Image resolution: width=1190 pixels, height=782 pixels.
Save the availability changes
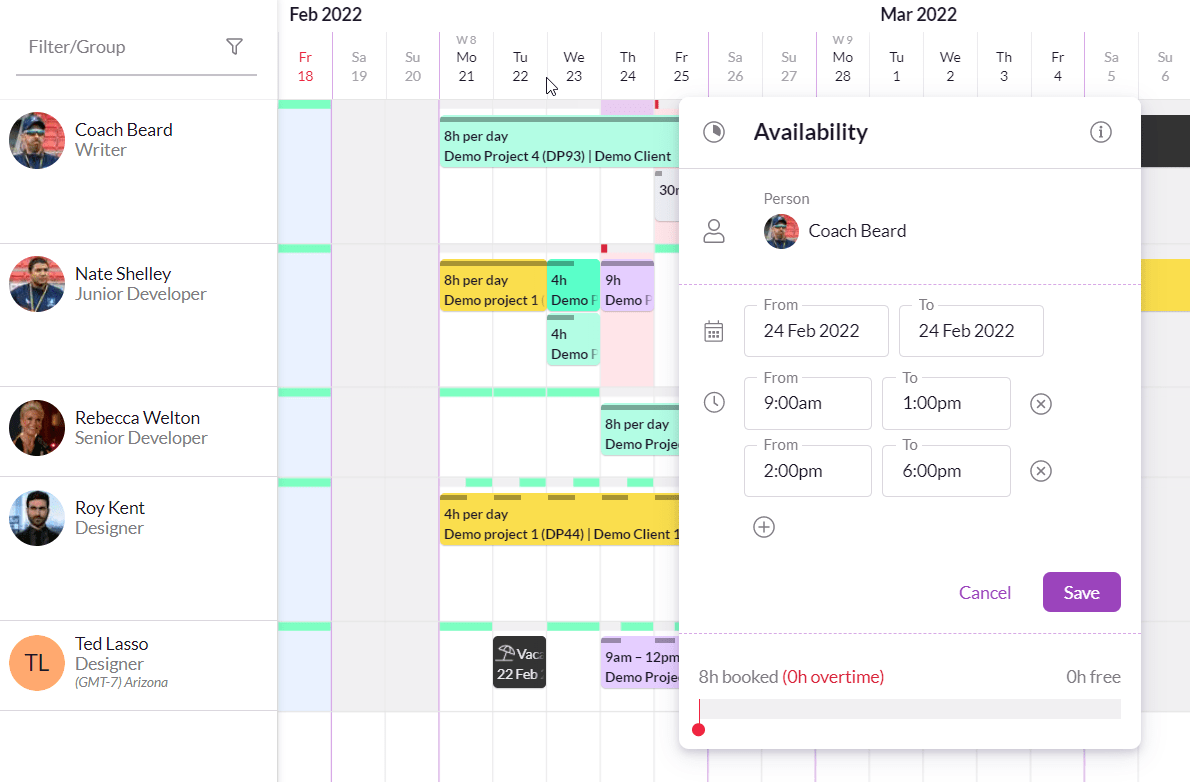[x=1081, y=592]
